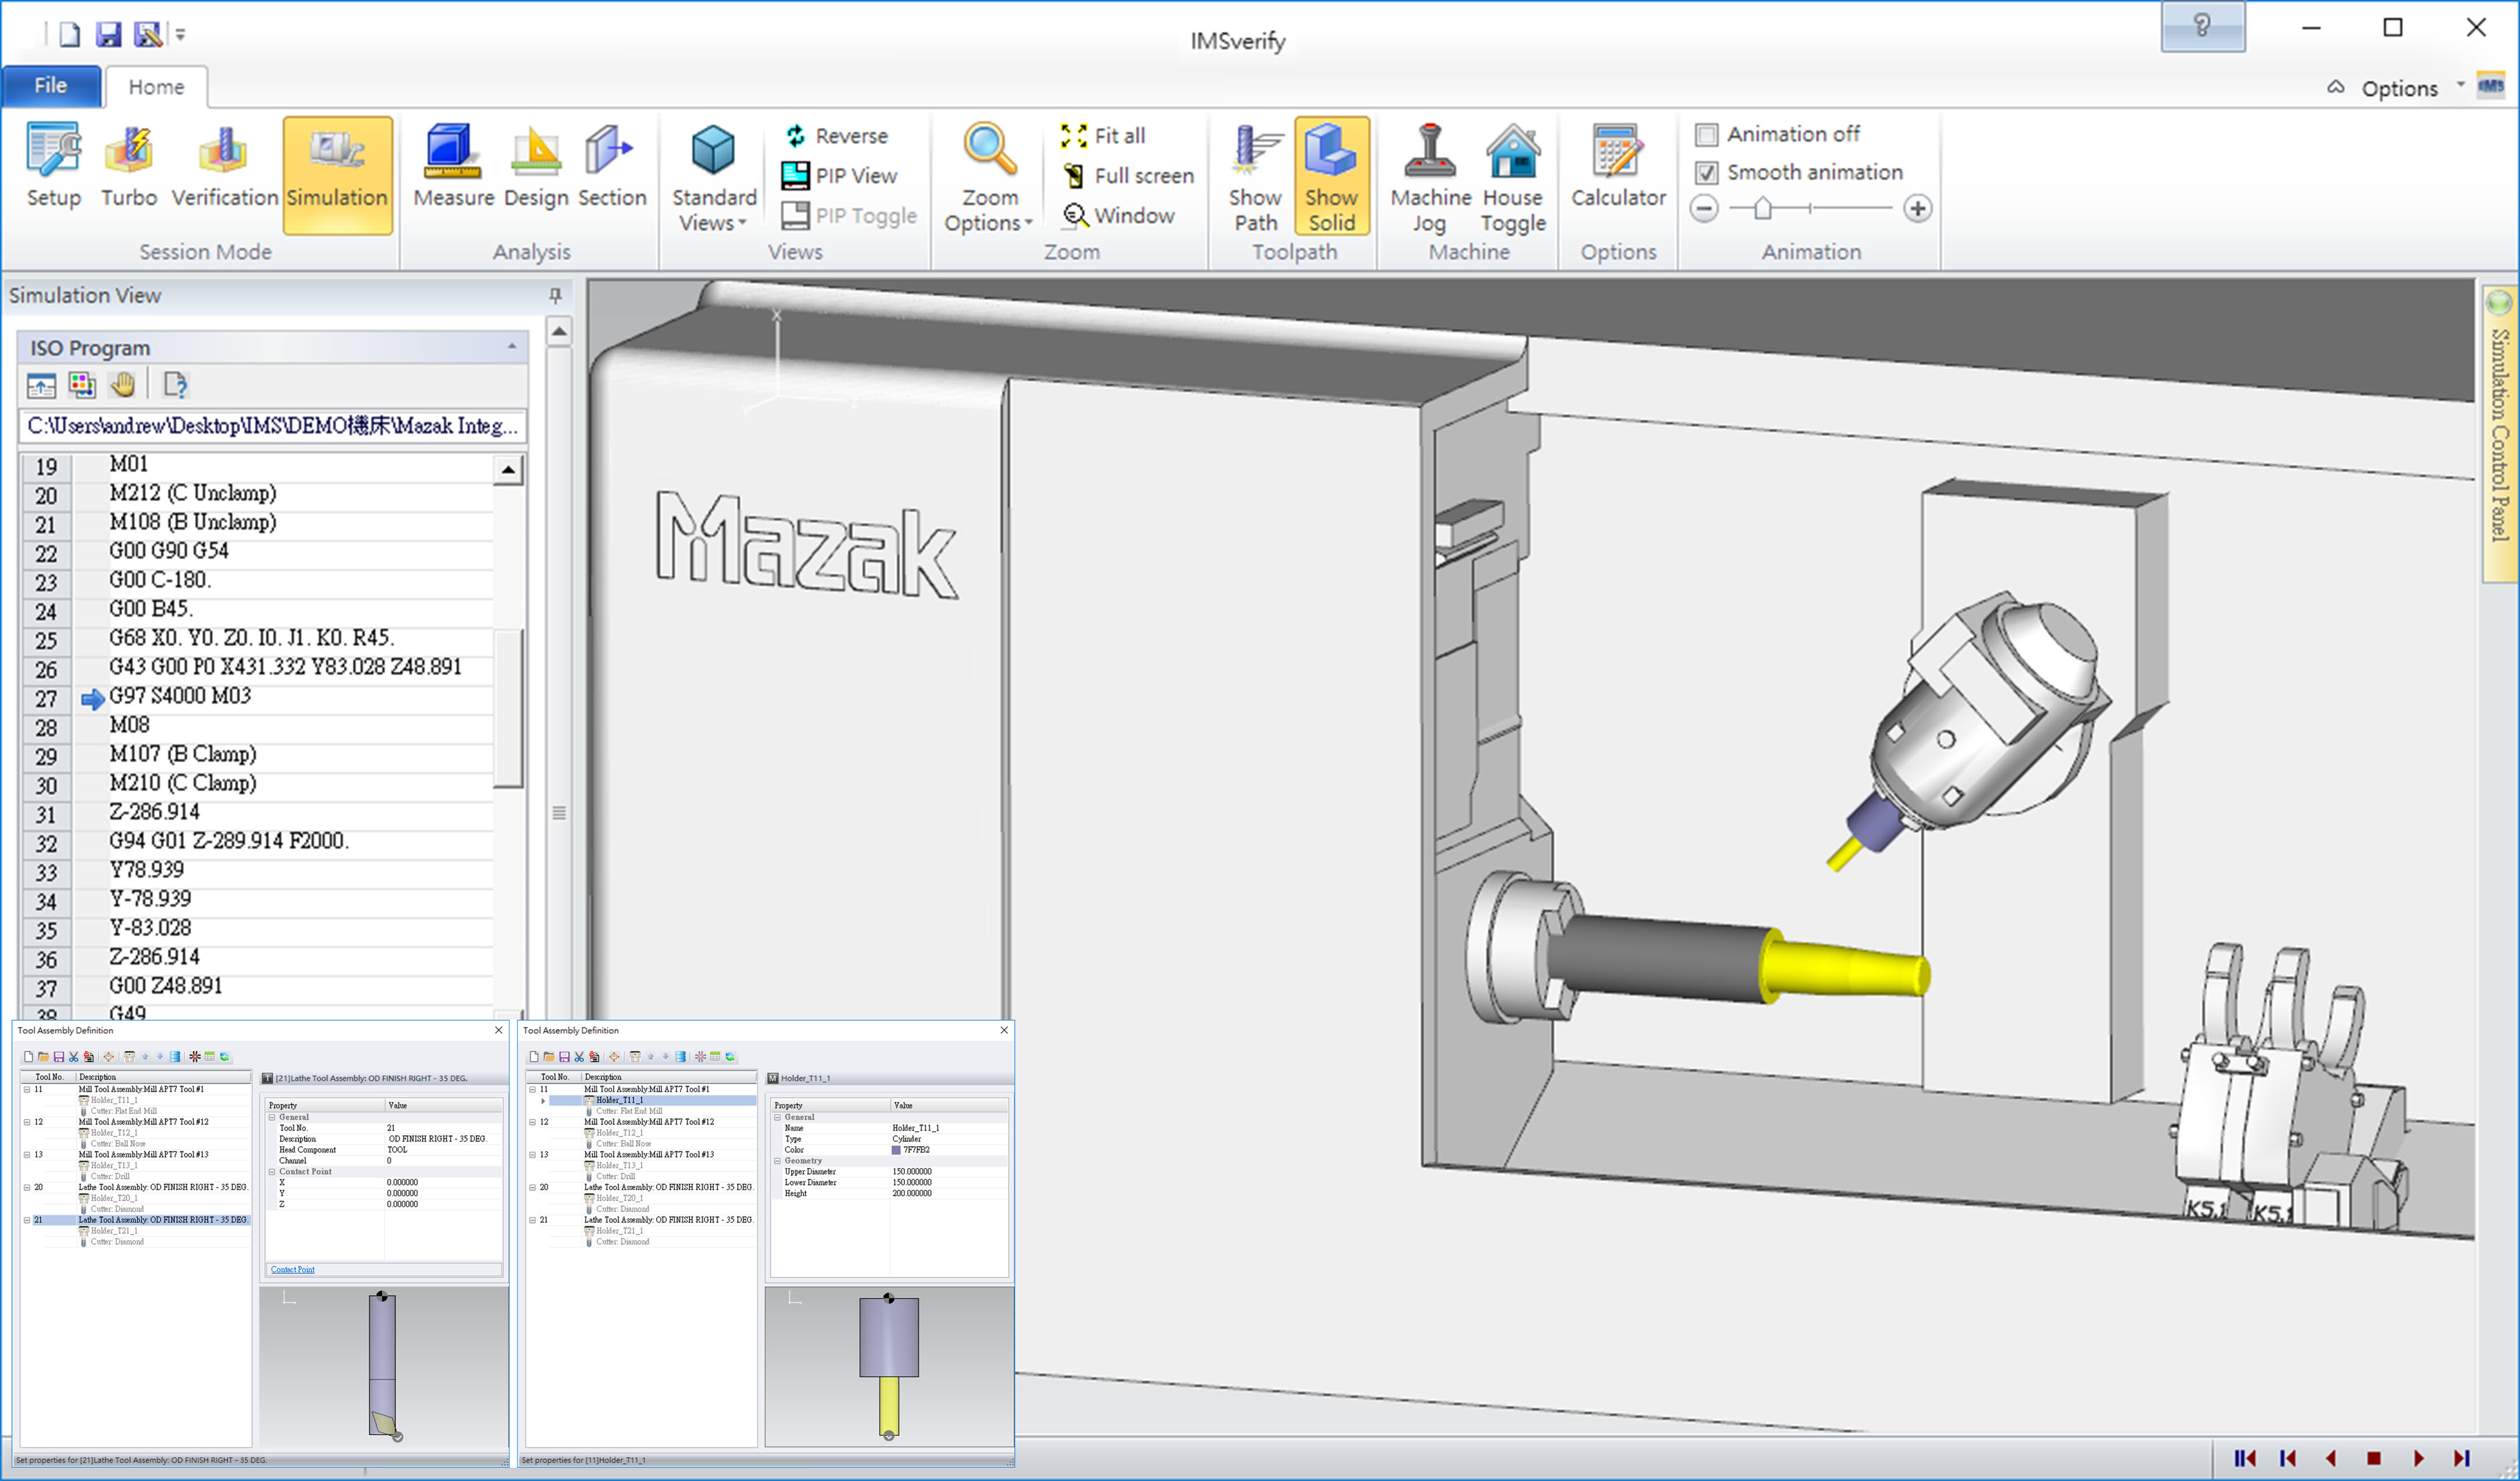This screenshot has height=1481, width=2520.
Task: Toggle the Smooth animation checkbox
Action: [x=1706, y=173]
